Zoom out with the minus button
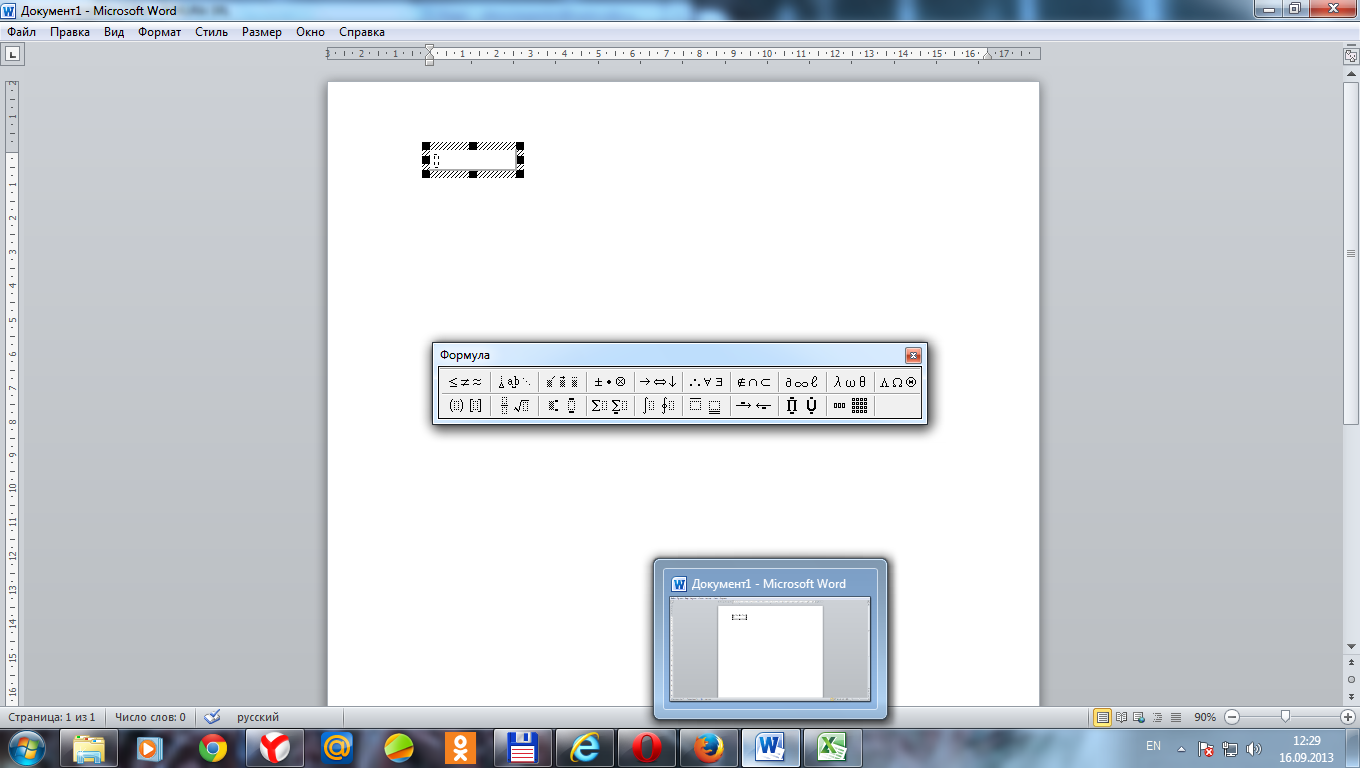1360x768 pixels. tap(1232, 717)
